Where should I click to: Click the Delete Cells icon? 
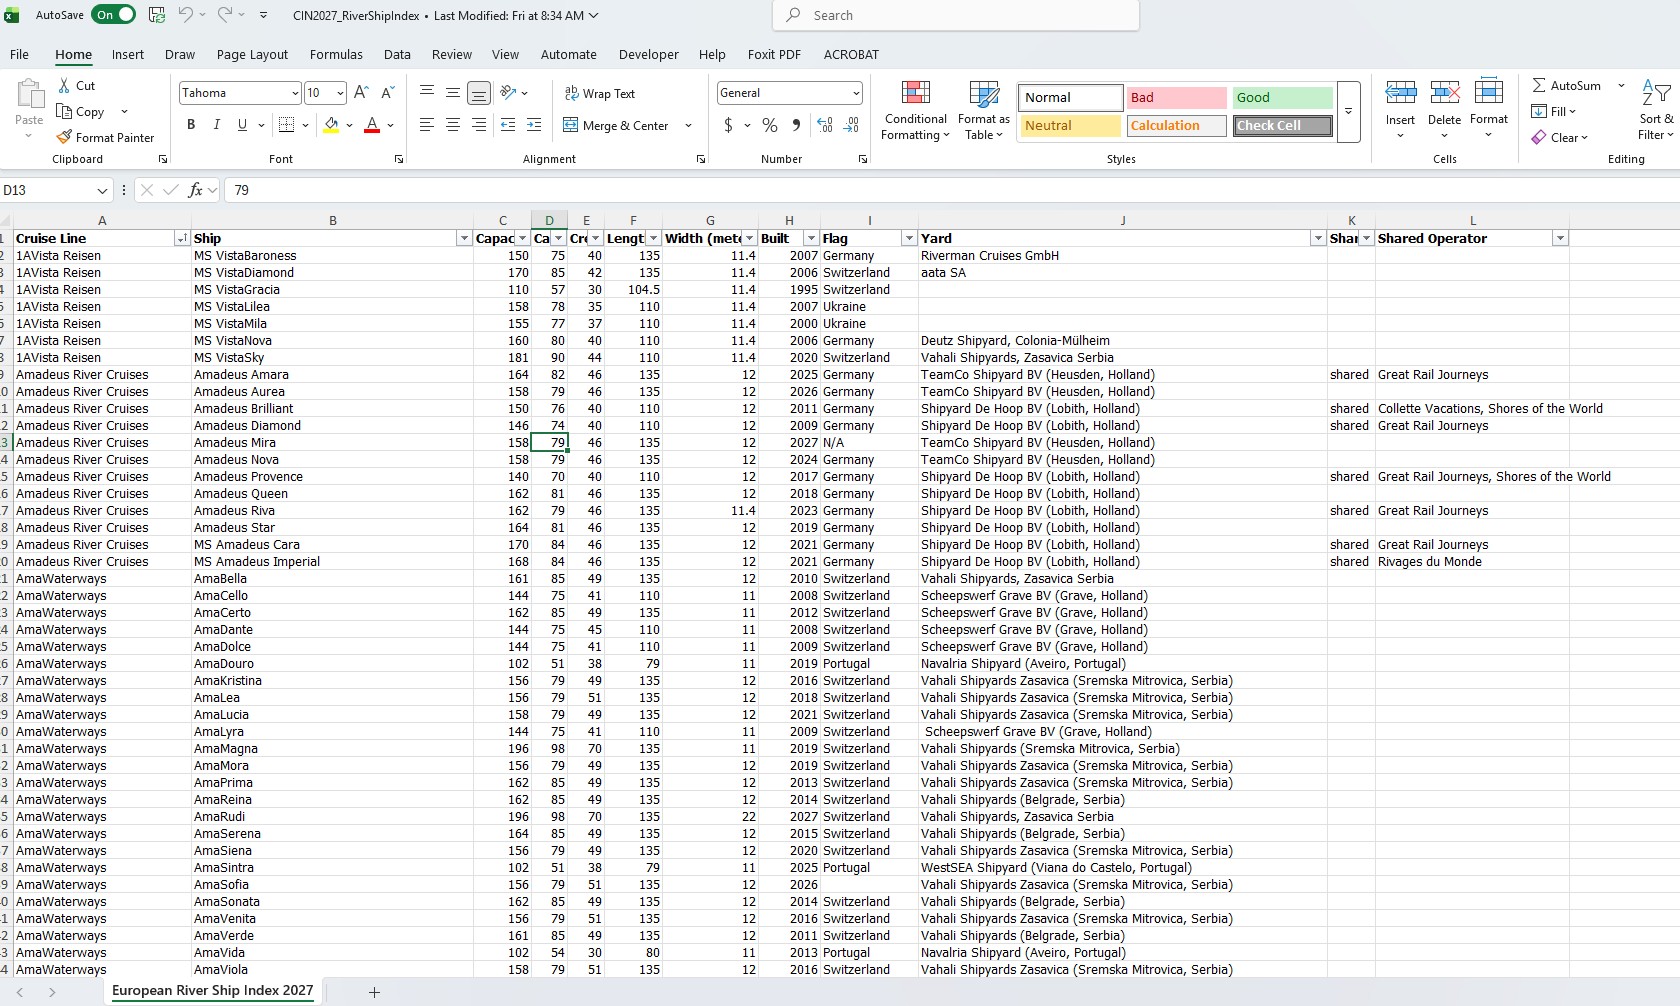tap(1444, 93)
